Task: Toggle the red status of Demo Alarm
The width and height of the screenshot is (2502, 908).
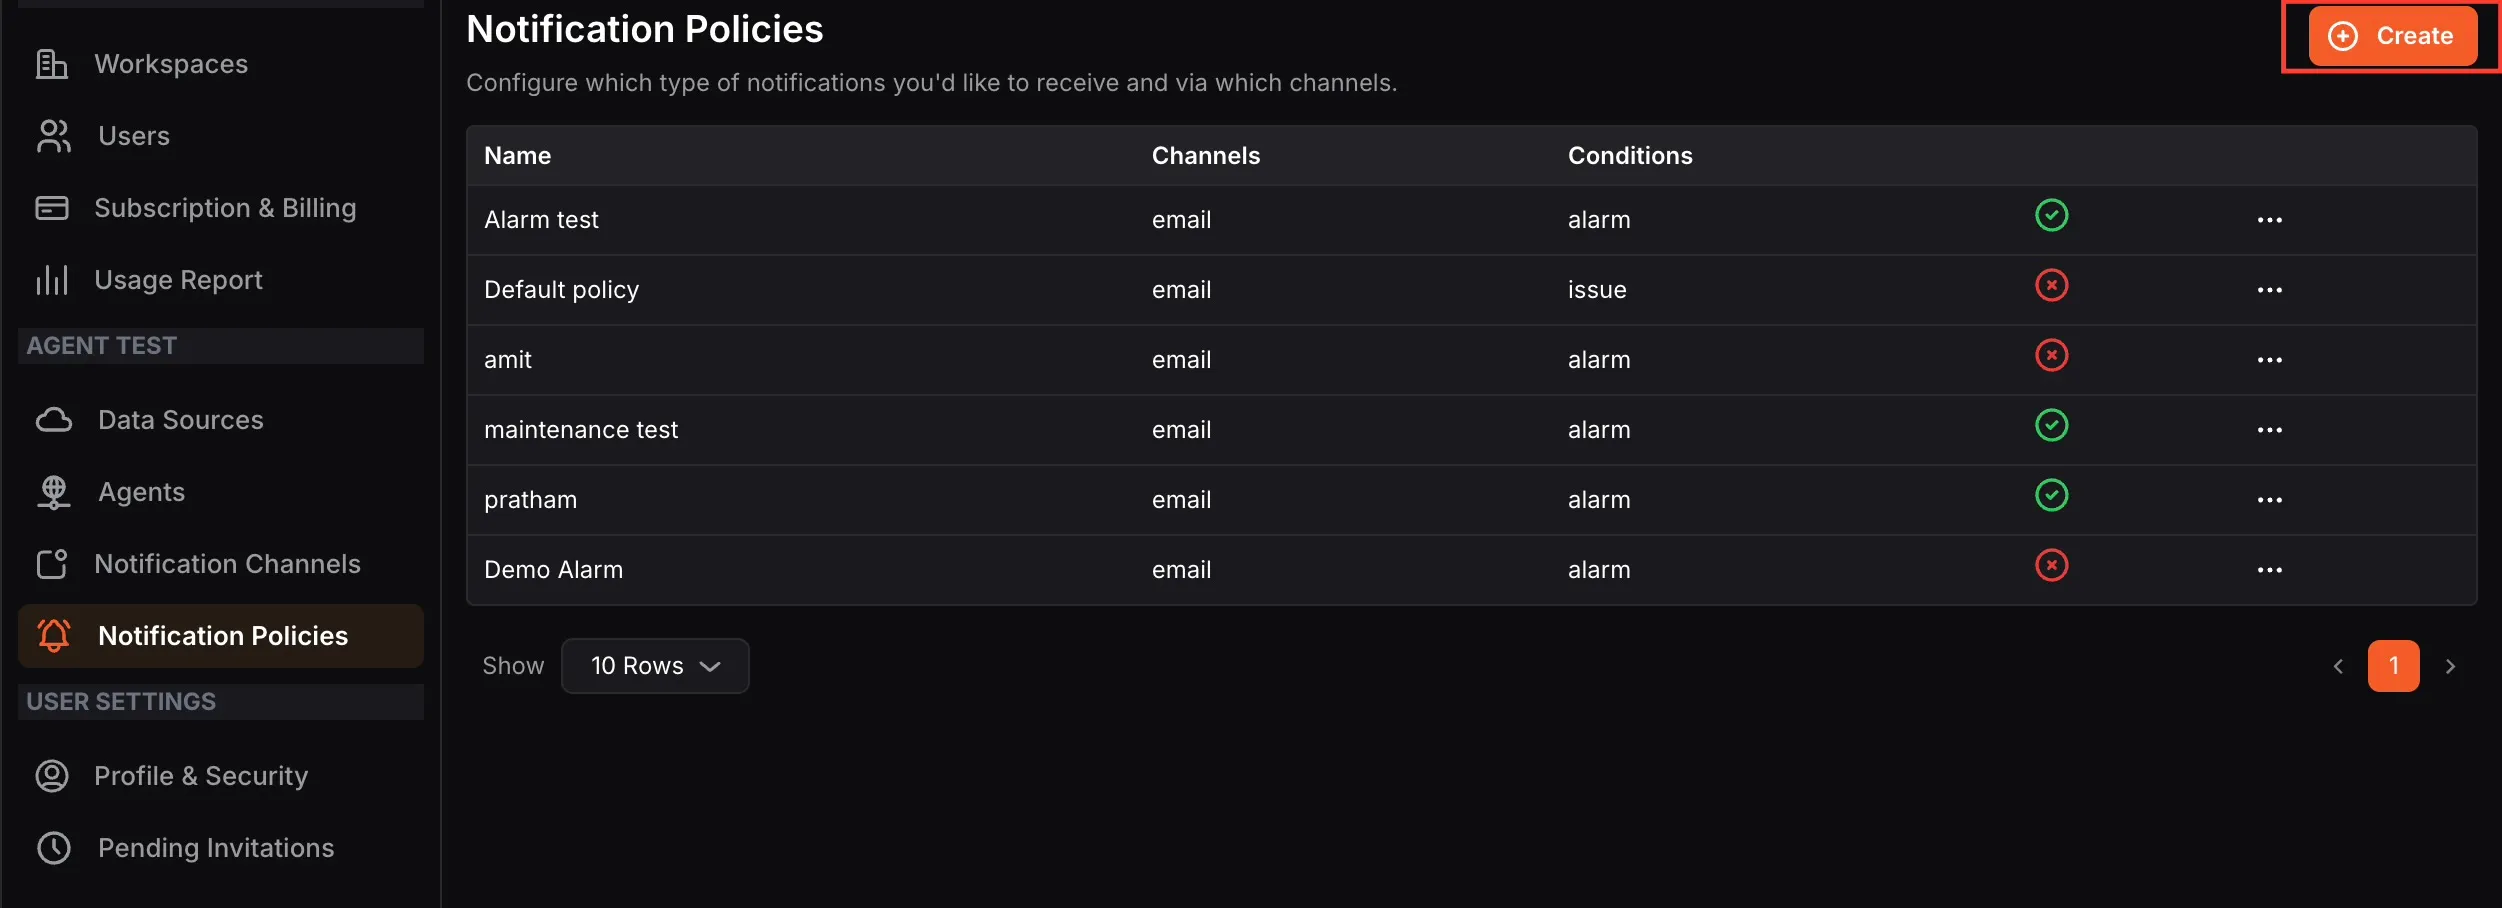Action: point(2052,565)
